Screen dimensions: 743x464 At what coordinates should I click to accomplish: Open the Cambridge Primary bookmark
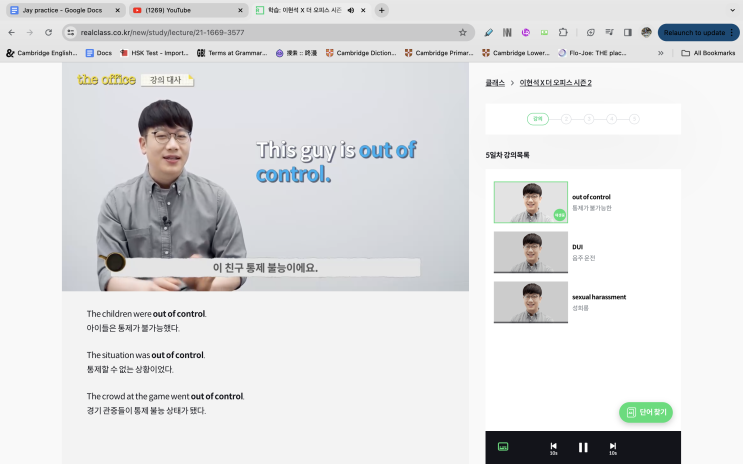(440, 53)
